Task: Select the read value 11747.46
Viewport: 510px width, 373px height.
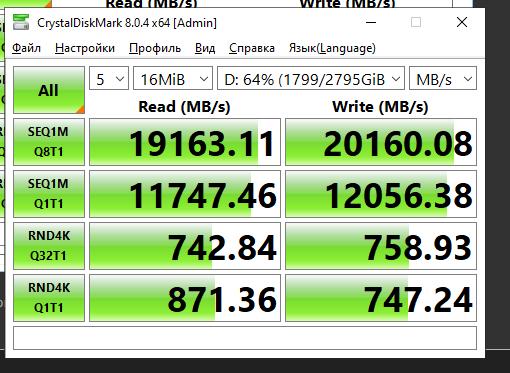Action: [x=185, y=194]
